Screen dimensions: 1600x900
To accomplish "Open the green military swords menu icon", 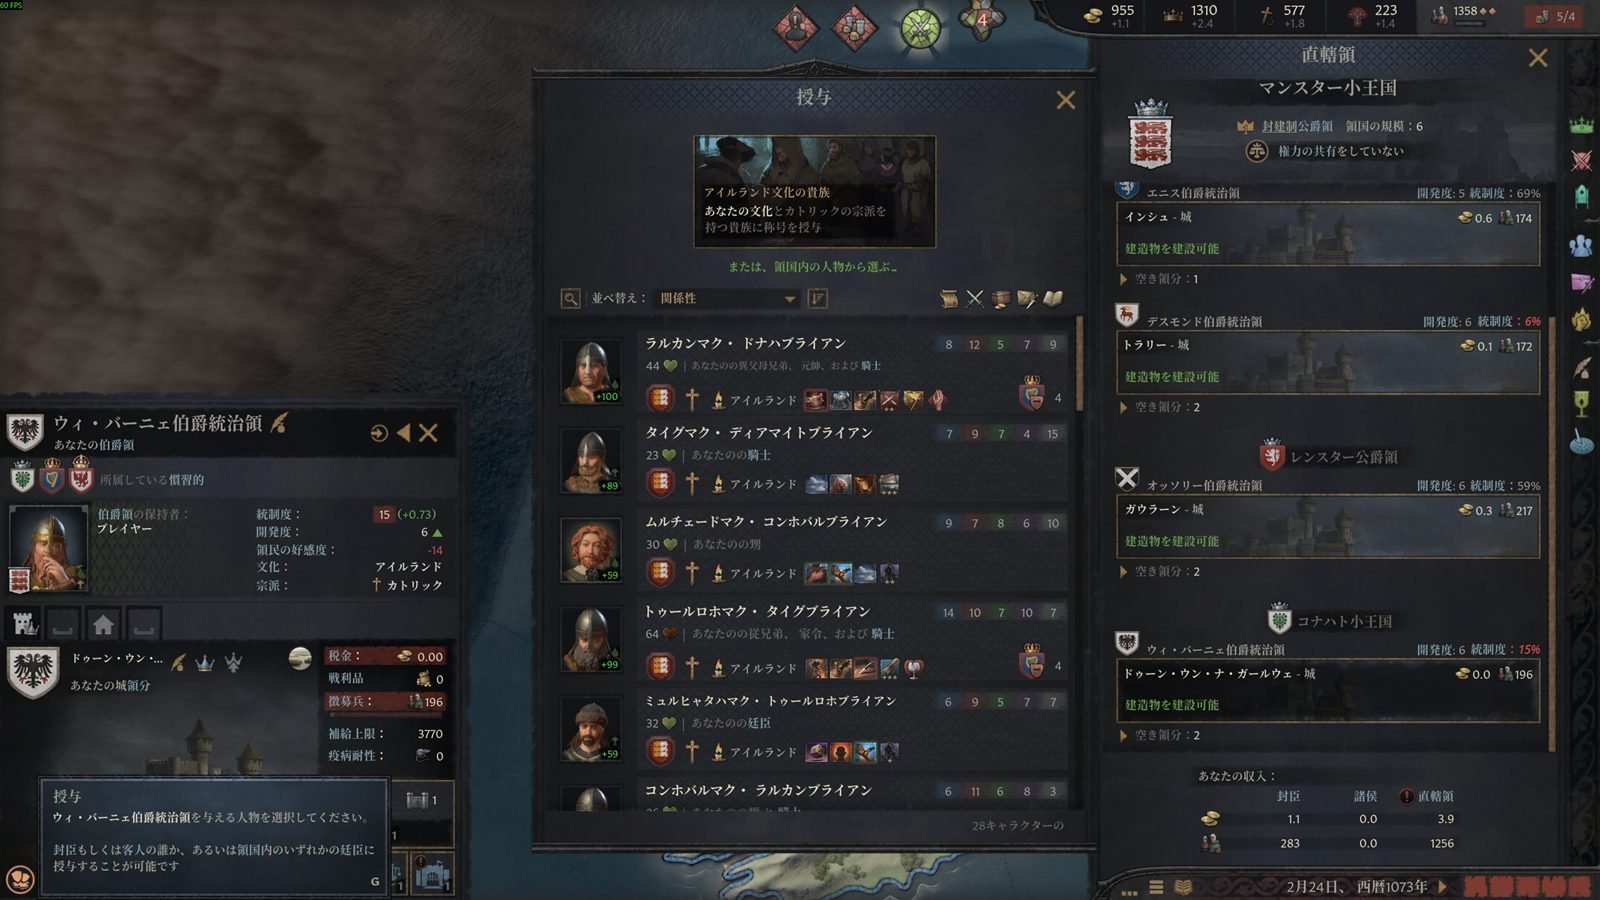I will tap(920, 28).
